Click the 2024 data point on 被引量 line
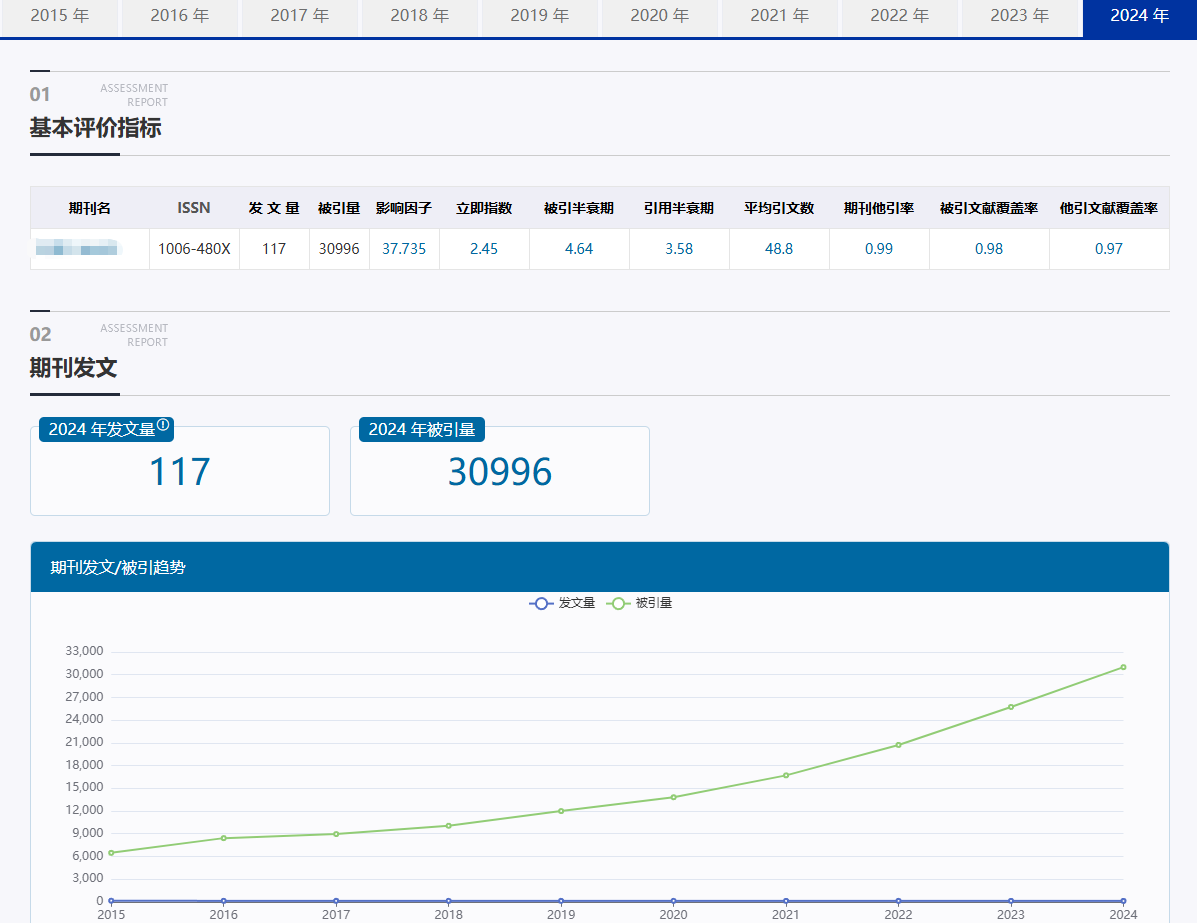1197x923 pixels. pyautogui.click(x=1123, y=667)
